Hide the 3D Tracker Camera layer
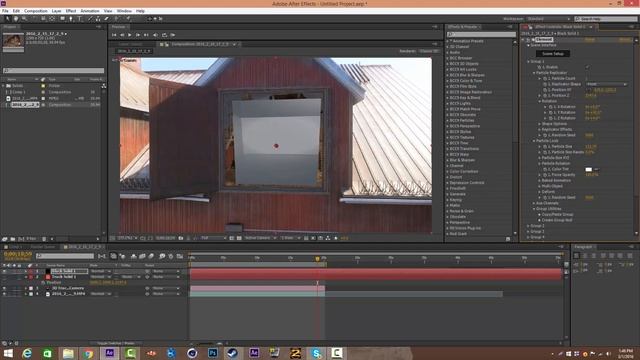The image size is (640, 360). pos(4,288)
